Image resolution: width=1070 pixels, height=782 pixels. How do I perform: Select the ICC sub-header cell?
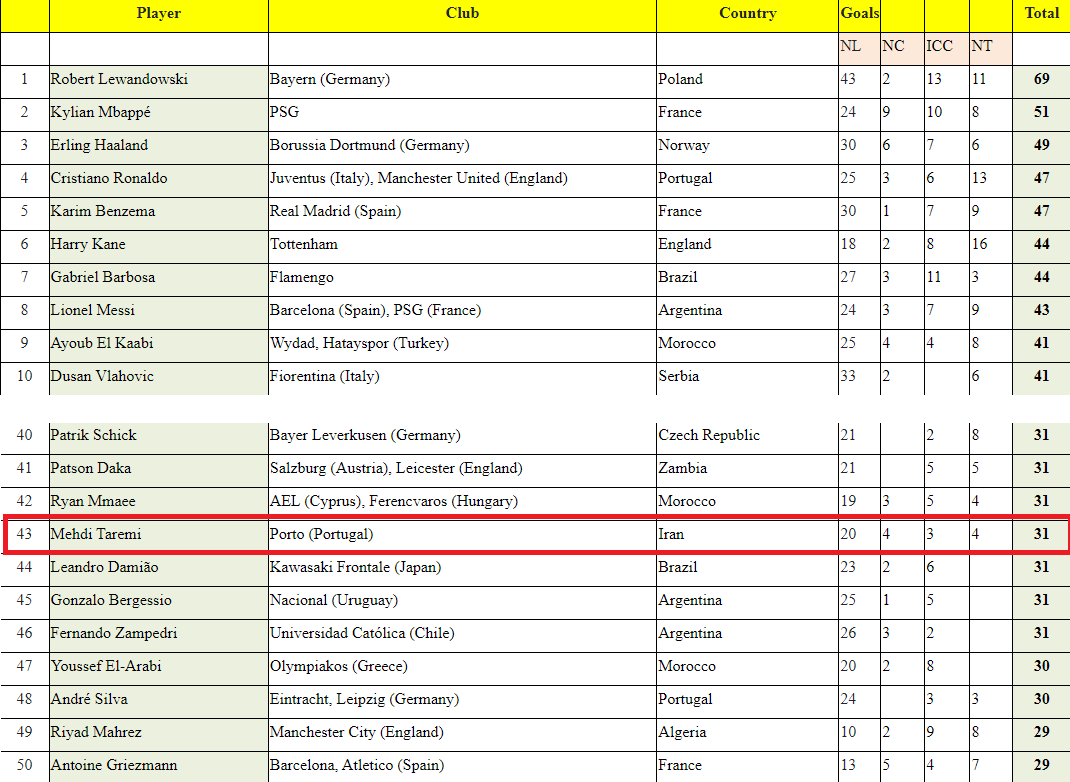(946, 47)
